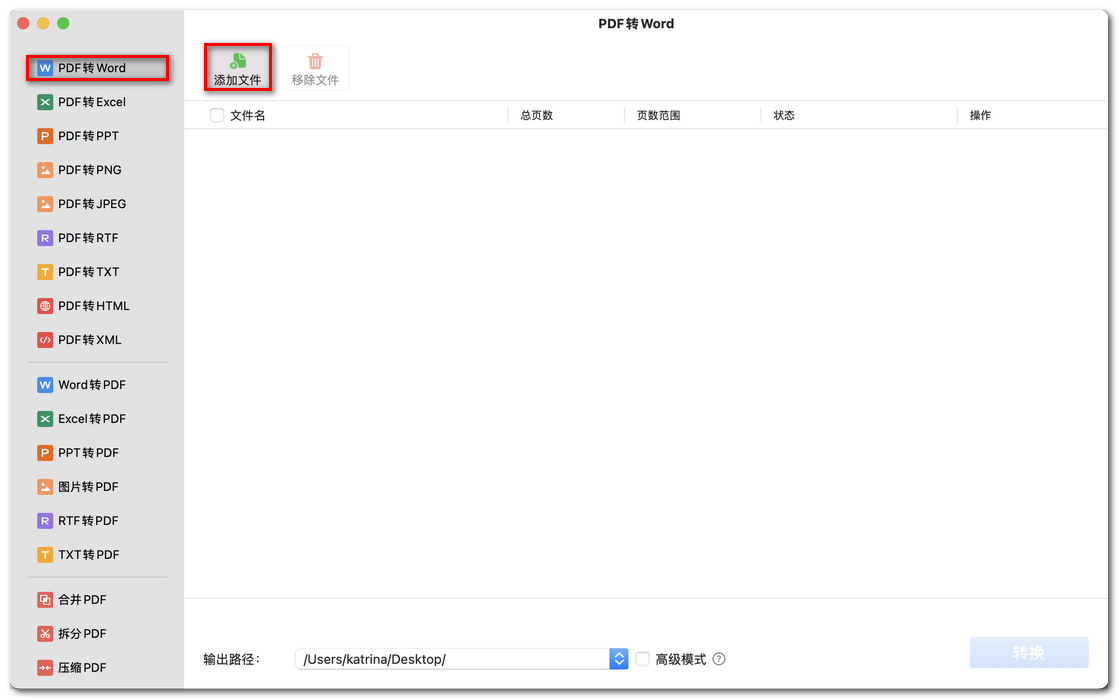Click the 移除文件 remove button
Screen dimensions: 1119x700
(315, 67)
